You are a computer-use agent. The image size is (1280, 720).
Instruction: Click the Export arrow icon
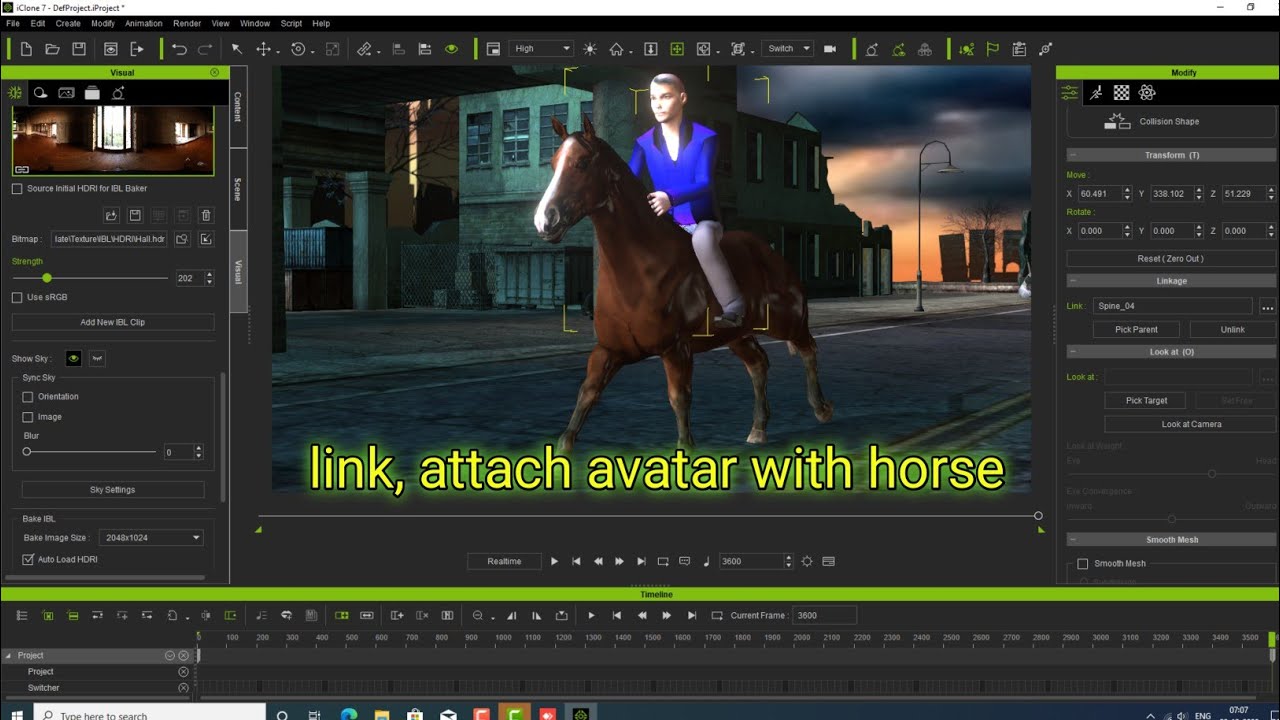coord(137,49)
